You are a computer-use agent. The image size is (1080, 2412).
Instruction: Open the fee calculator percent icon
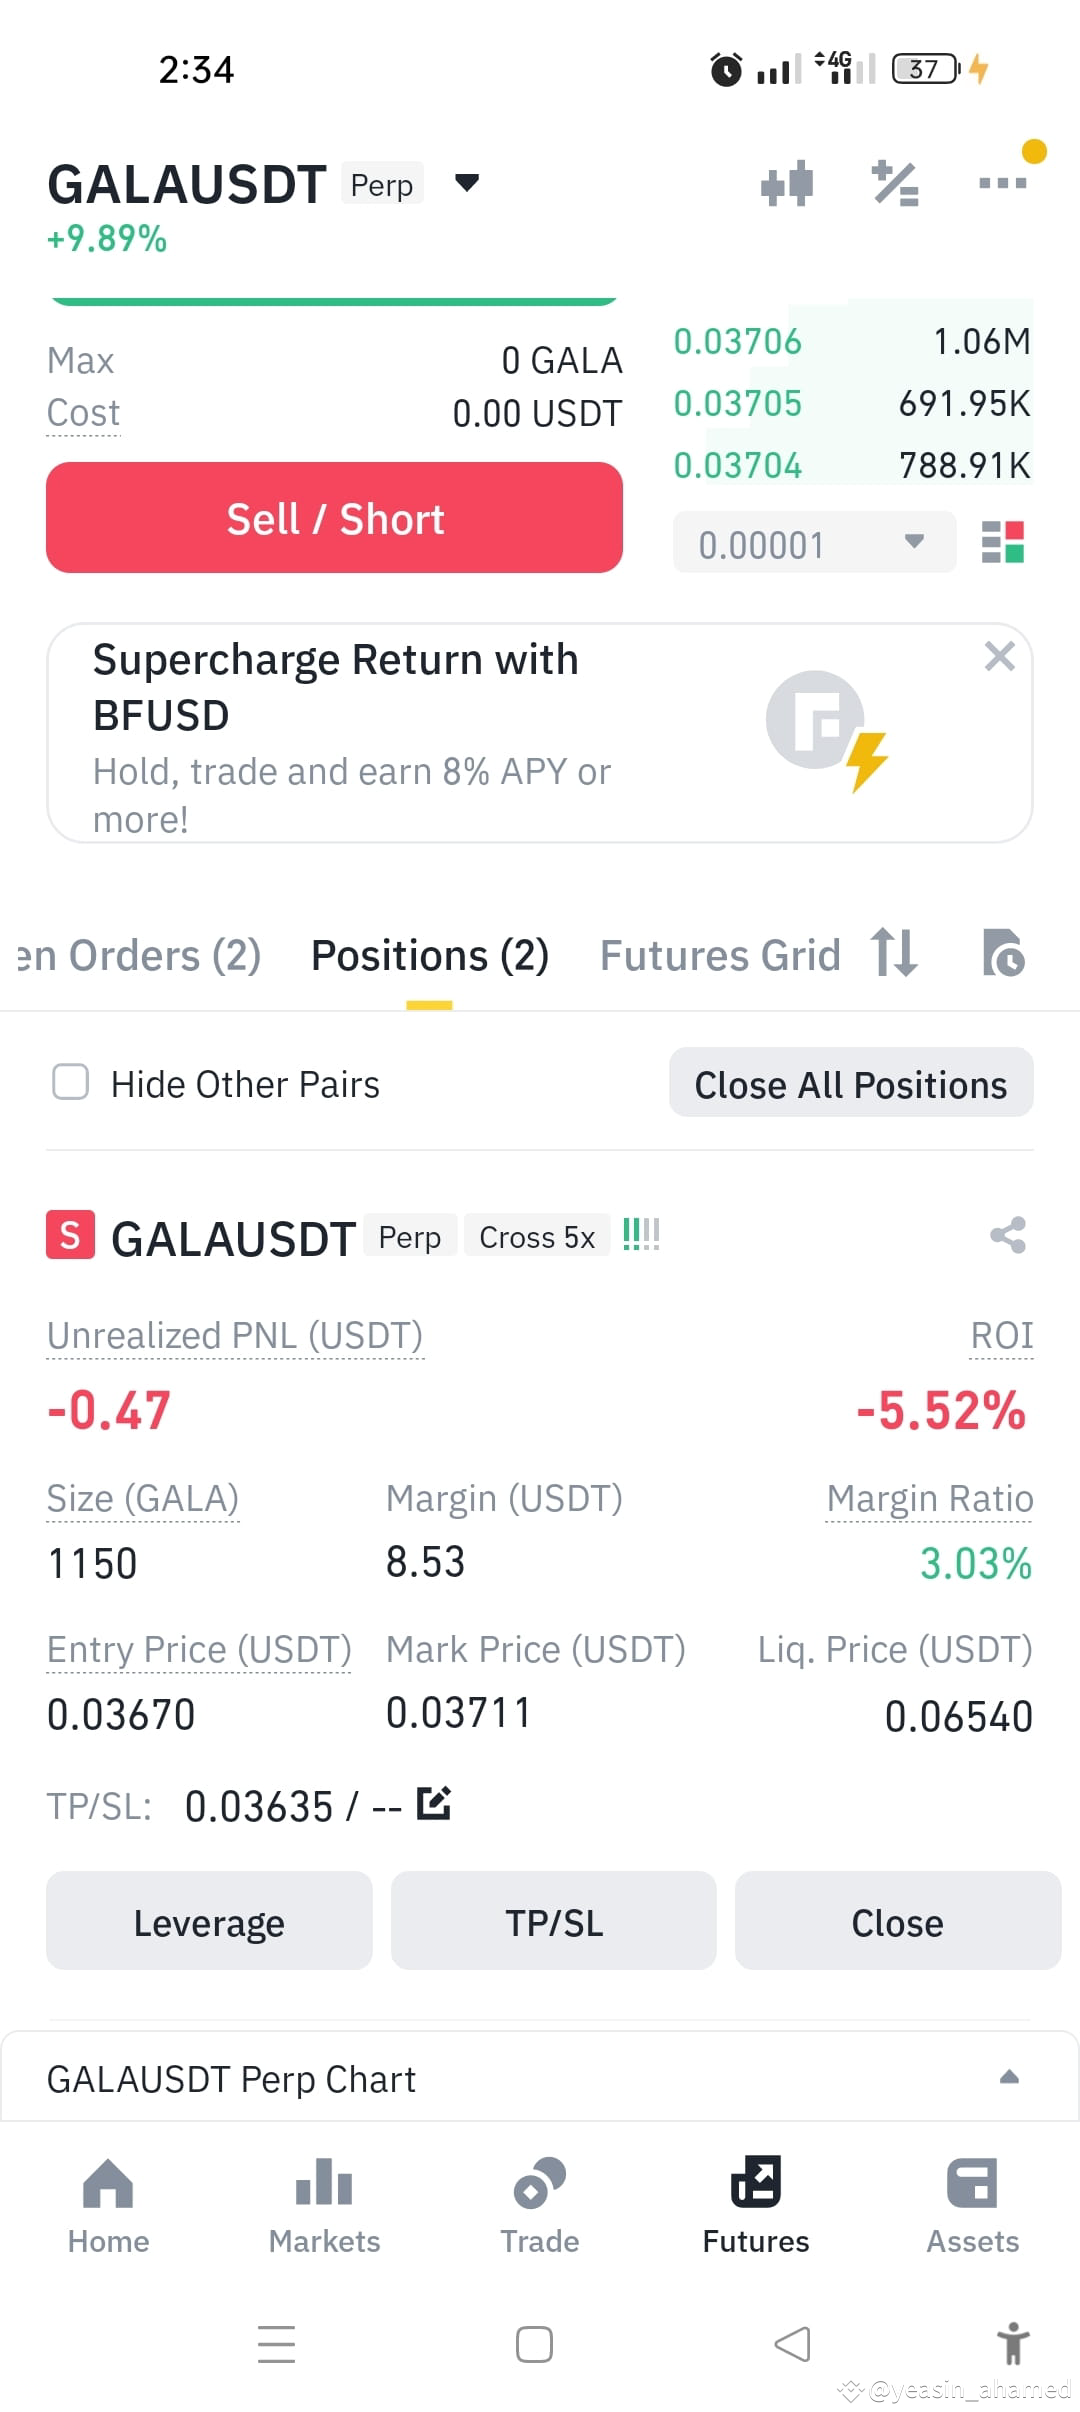[895, 183]
